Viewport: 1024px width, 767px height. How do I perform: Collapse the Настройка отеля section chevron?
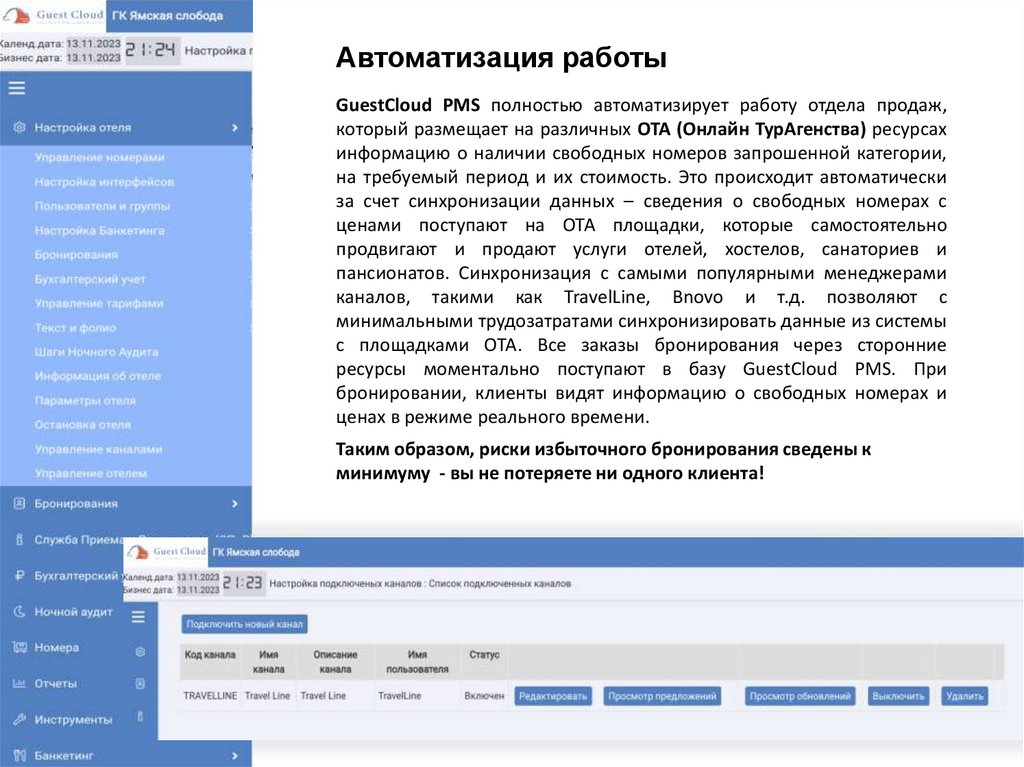tap(235, 128)
